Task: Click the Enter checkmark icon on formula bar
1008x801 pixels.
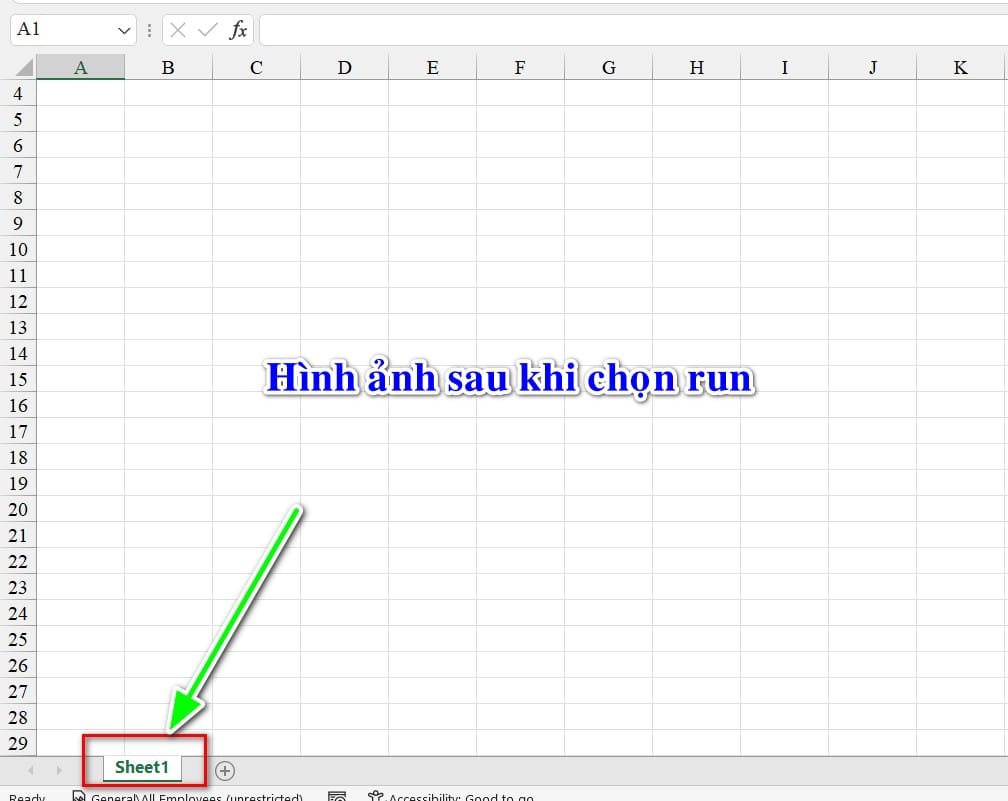Action: coord(205,30)
